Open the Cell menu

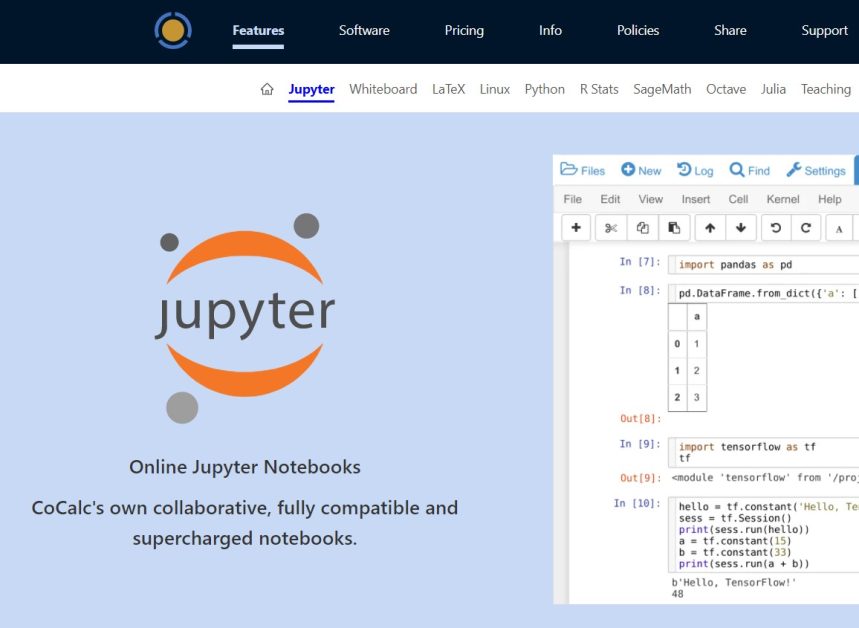point(738,198)
